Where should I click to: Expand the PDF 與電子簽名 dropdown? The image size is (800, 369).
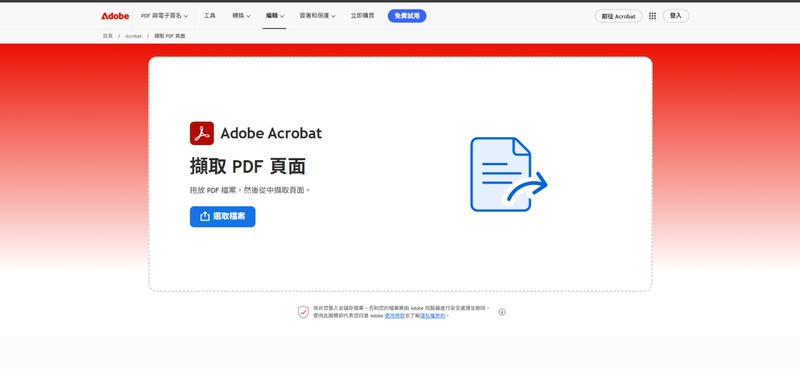click(164, 16)
